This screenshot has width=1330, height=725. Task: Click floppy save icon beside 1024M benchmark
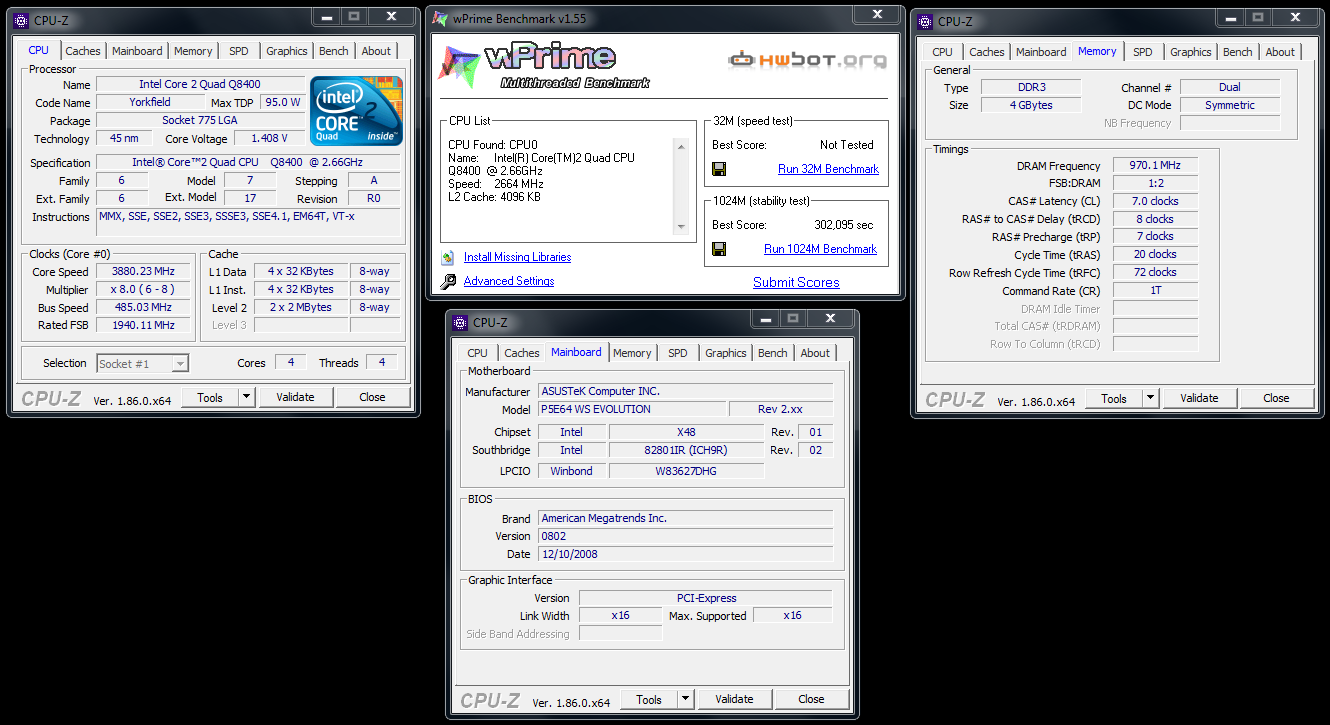(x=719, y=249)
